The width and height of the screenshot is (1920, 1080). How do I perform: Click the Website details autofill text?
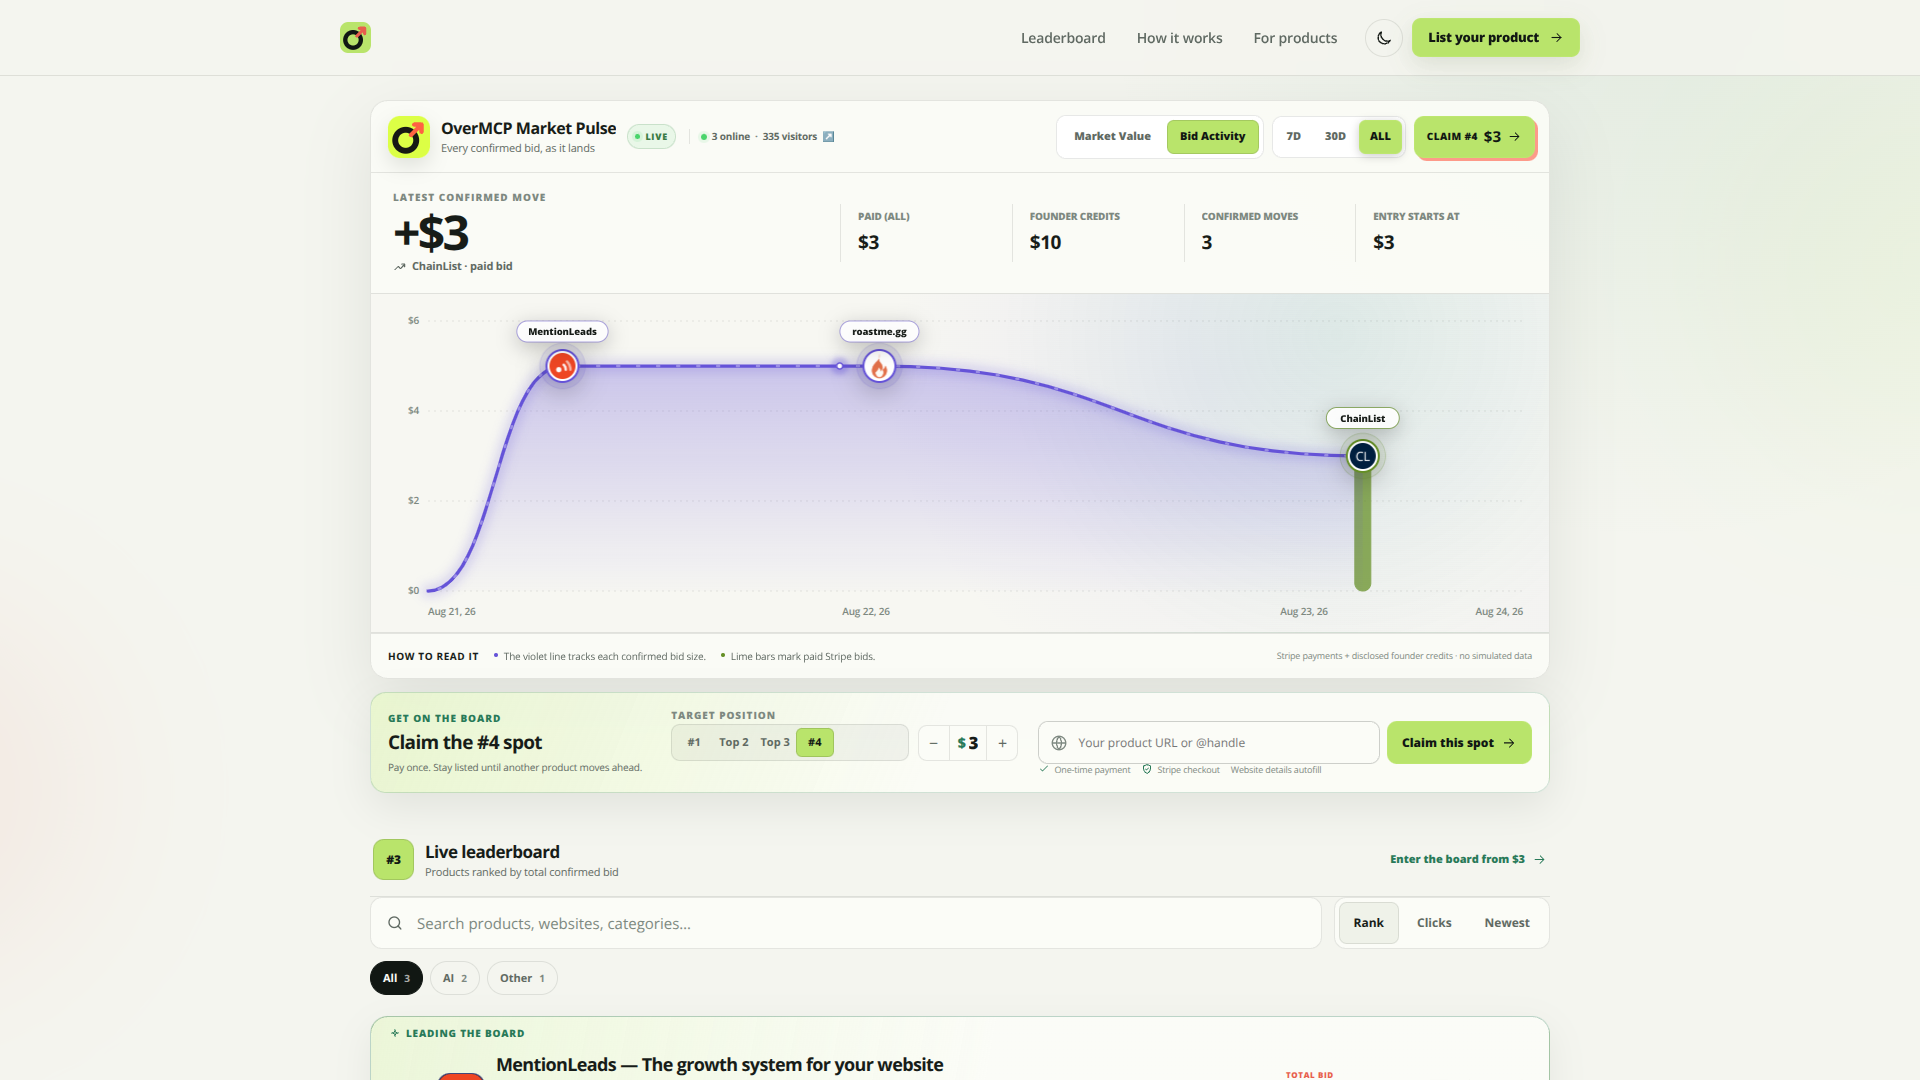point(1276,770)
